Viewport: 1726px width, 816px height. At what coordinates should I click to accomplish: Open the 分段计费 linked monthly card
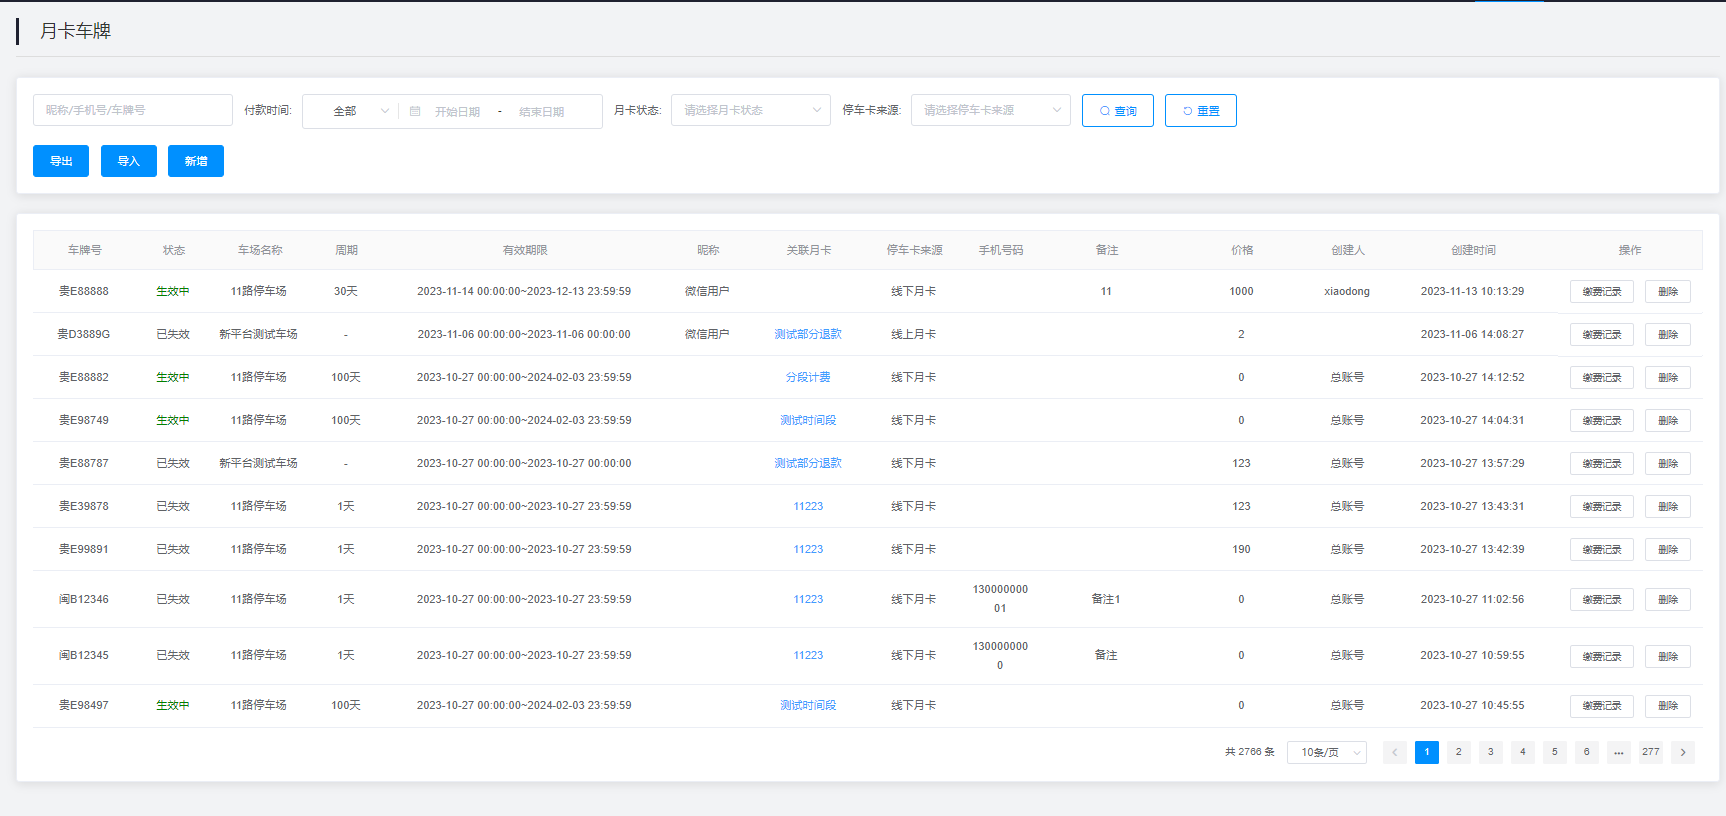pos(808,377)
